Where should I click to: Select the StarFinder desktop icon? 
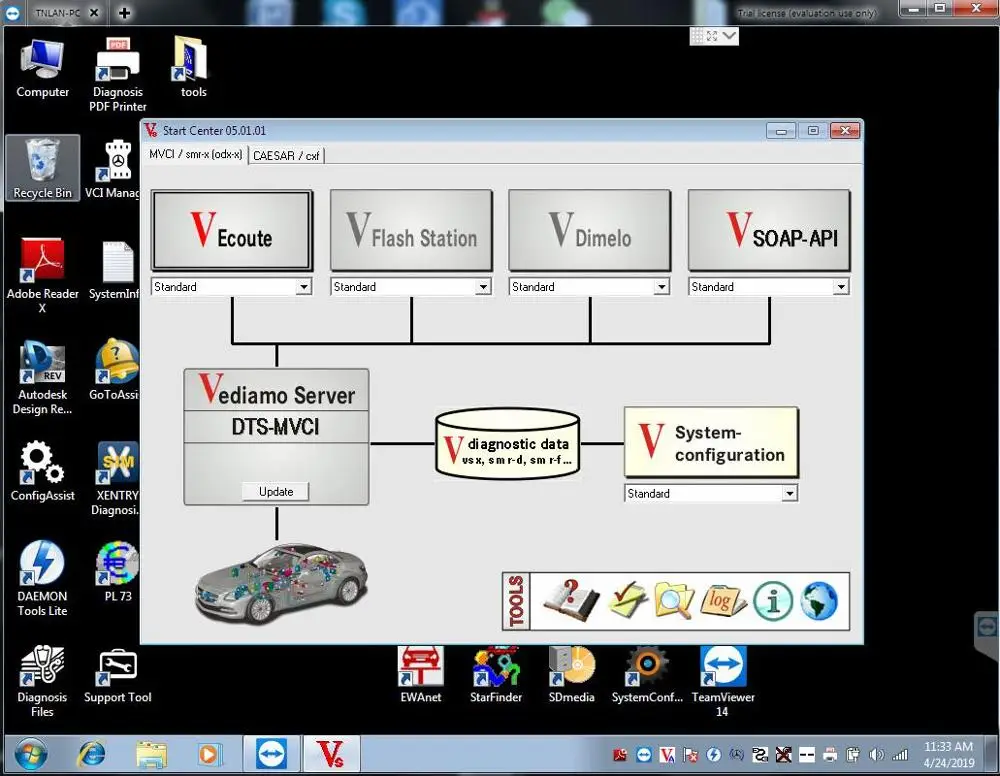click(x=496, y=675)
